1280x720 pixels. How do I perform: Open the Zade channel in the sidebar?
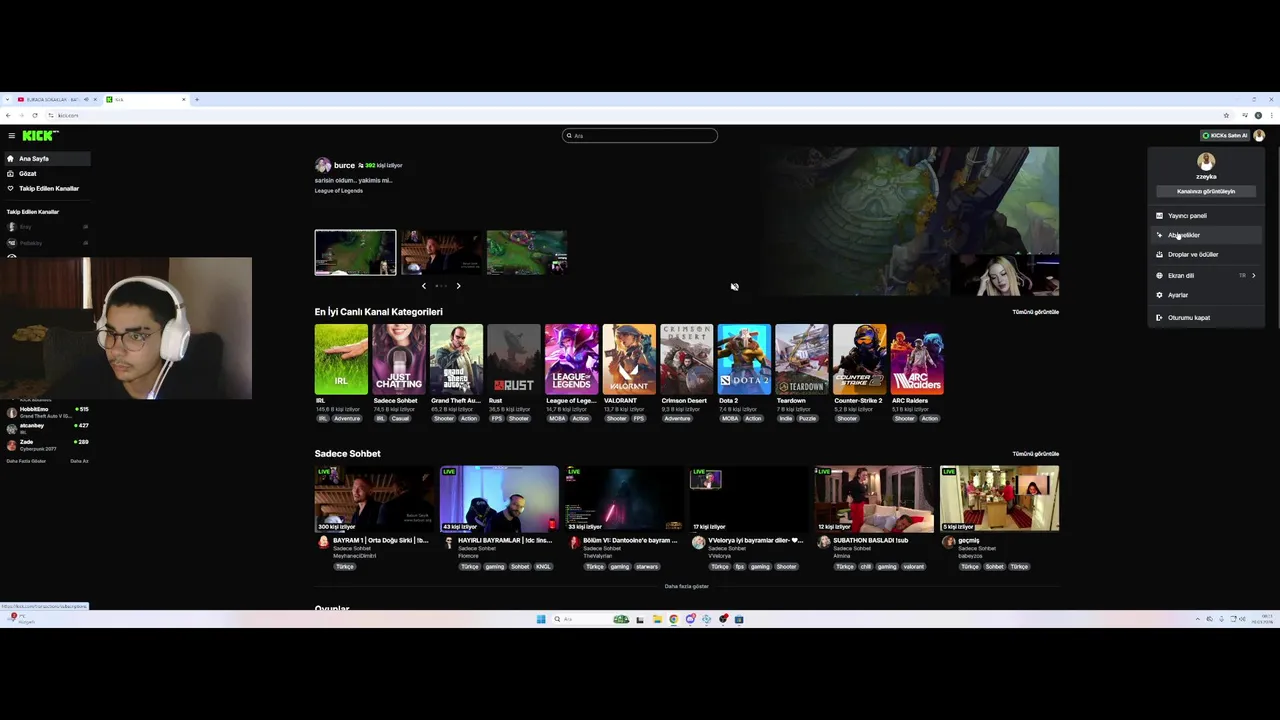(x=47, y=444)
